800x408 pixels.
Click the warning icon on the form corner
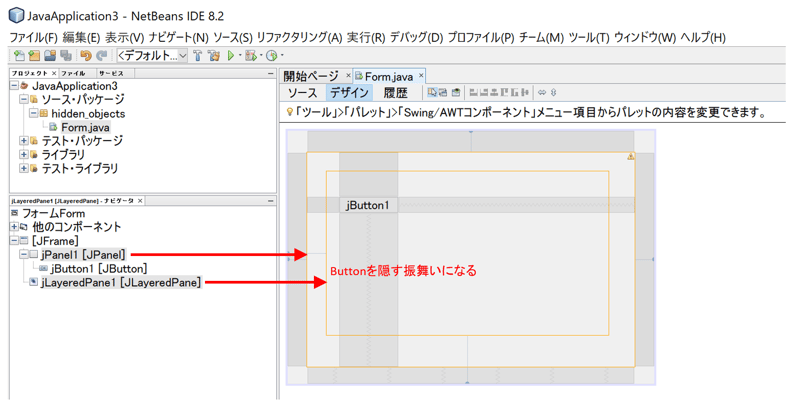tap(631, 156)
